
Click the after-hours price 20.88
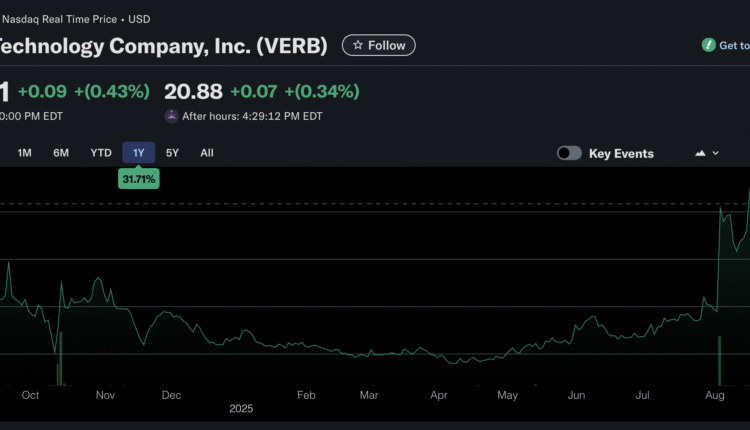[193, 91]
